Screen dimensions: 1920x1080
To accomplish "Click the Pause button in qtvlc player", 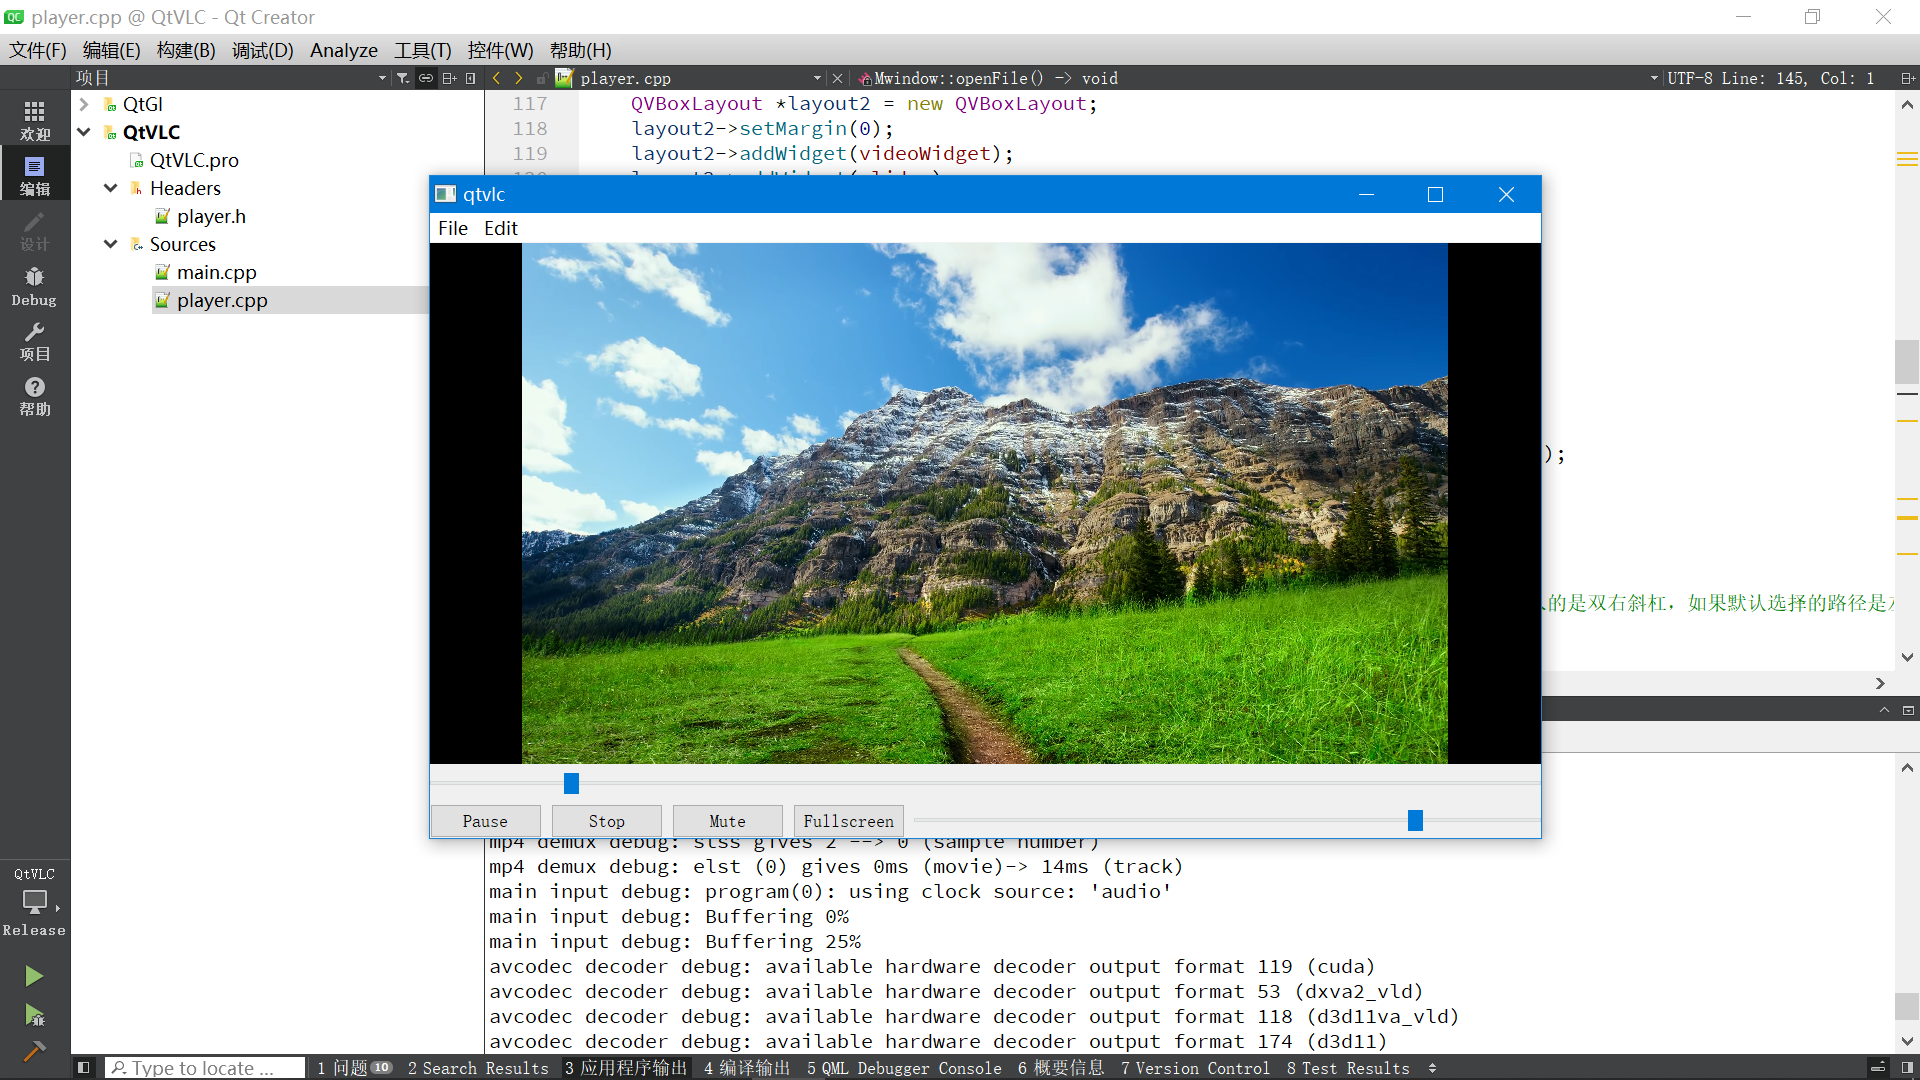I will (484, 820).
